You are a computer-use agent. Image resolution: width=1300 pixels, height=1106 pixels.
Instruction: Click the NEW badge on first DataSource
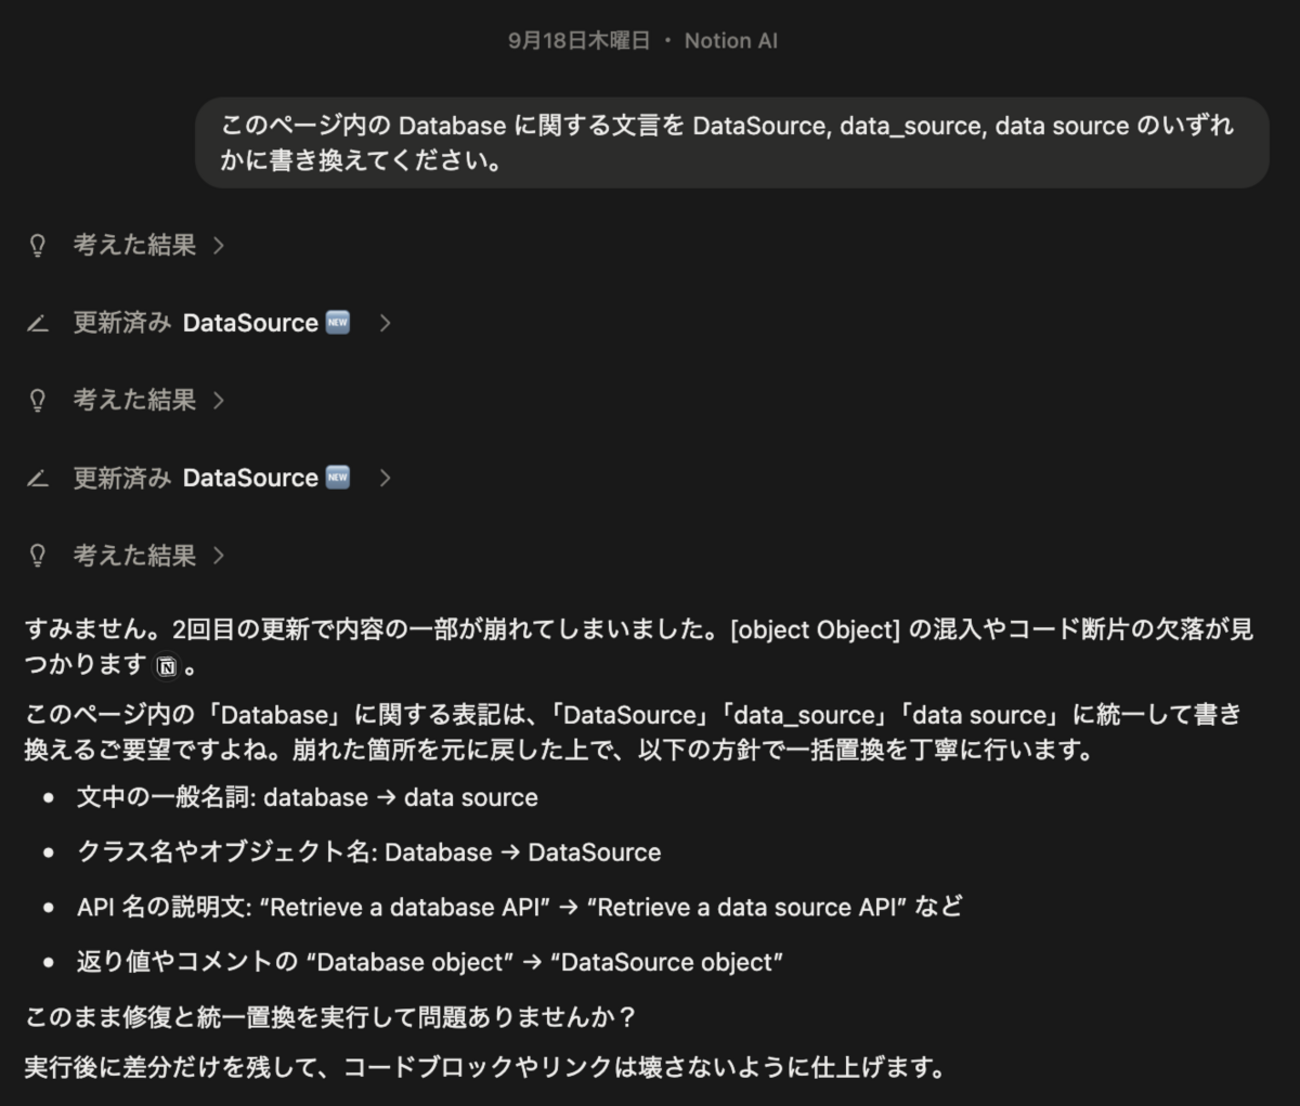[x=338, y=322]
